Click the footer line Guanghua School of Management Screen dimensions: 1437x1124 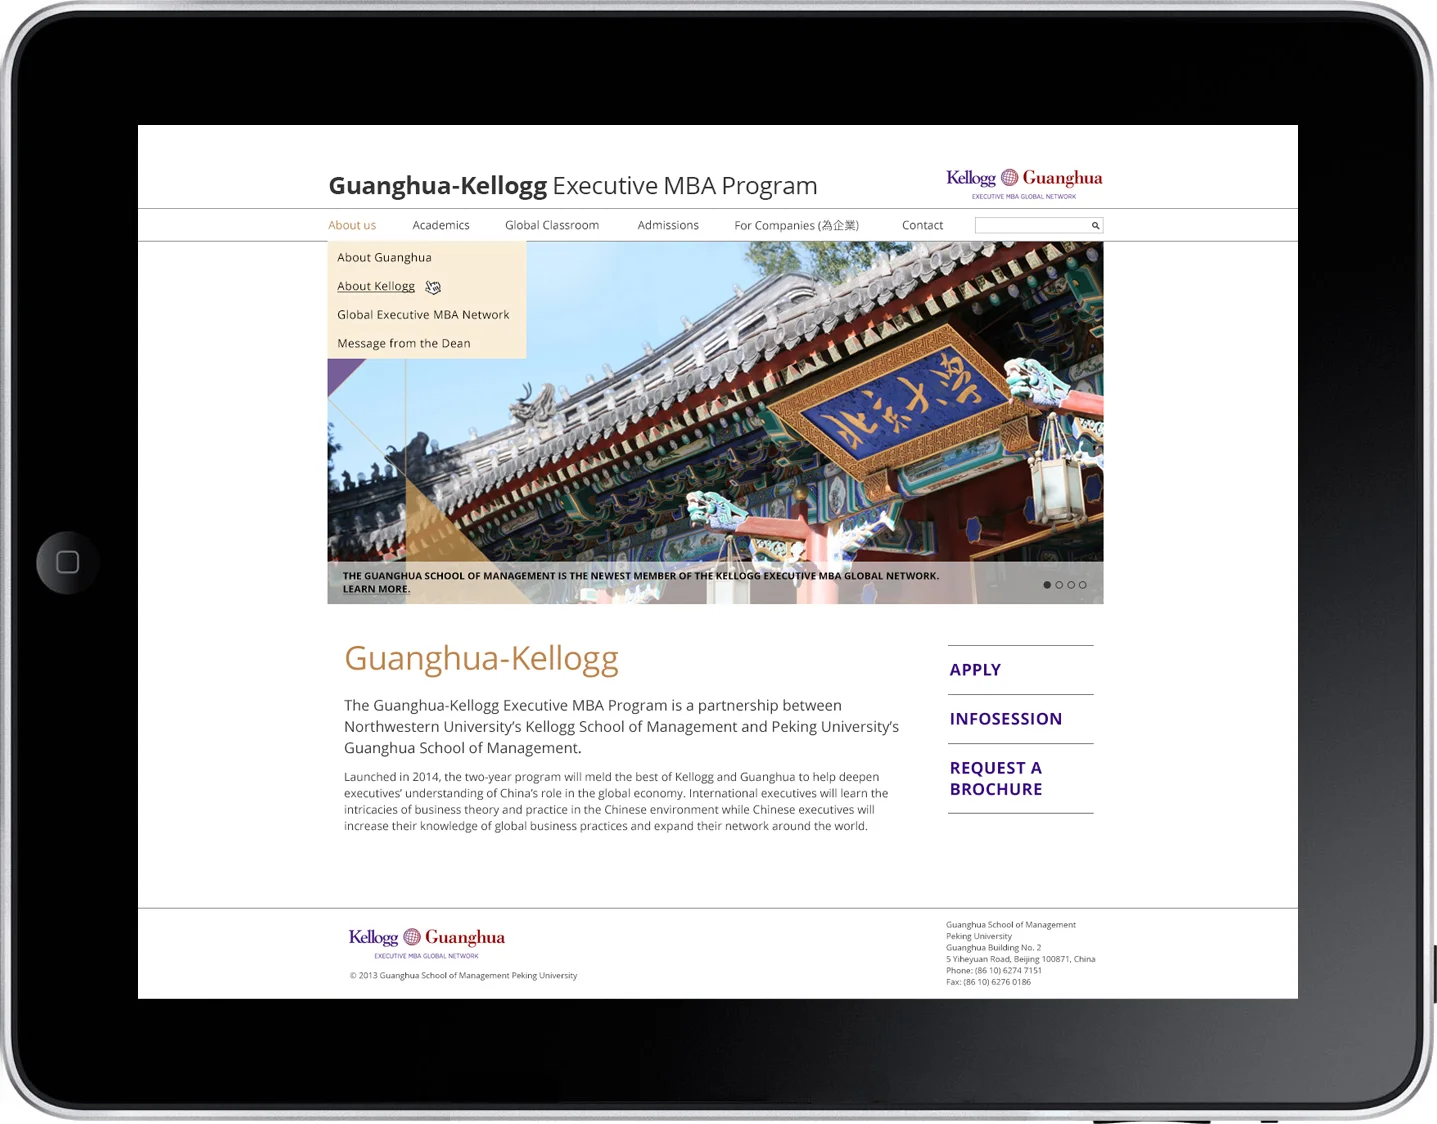(x=1011, y=925)
